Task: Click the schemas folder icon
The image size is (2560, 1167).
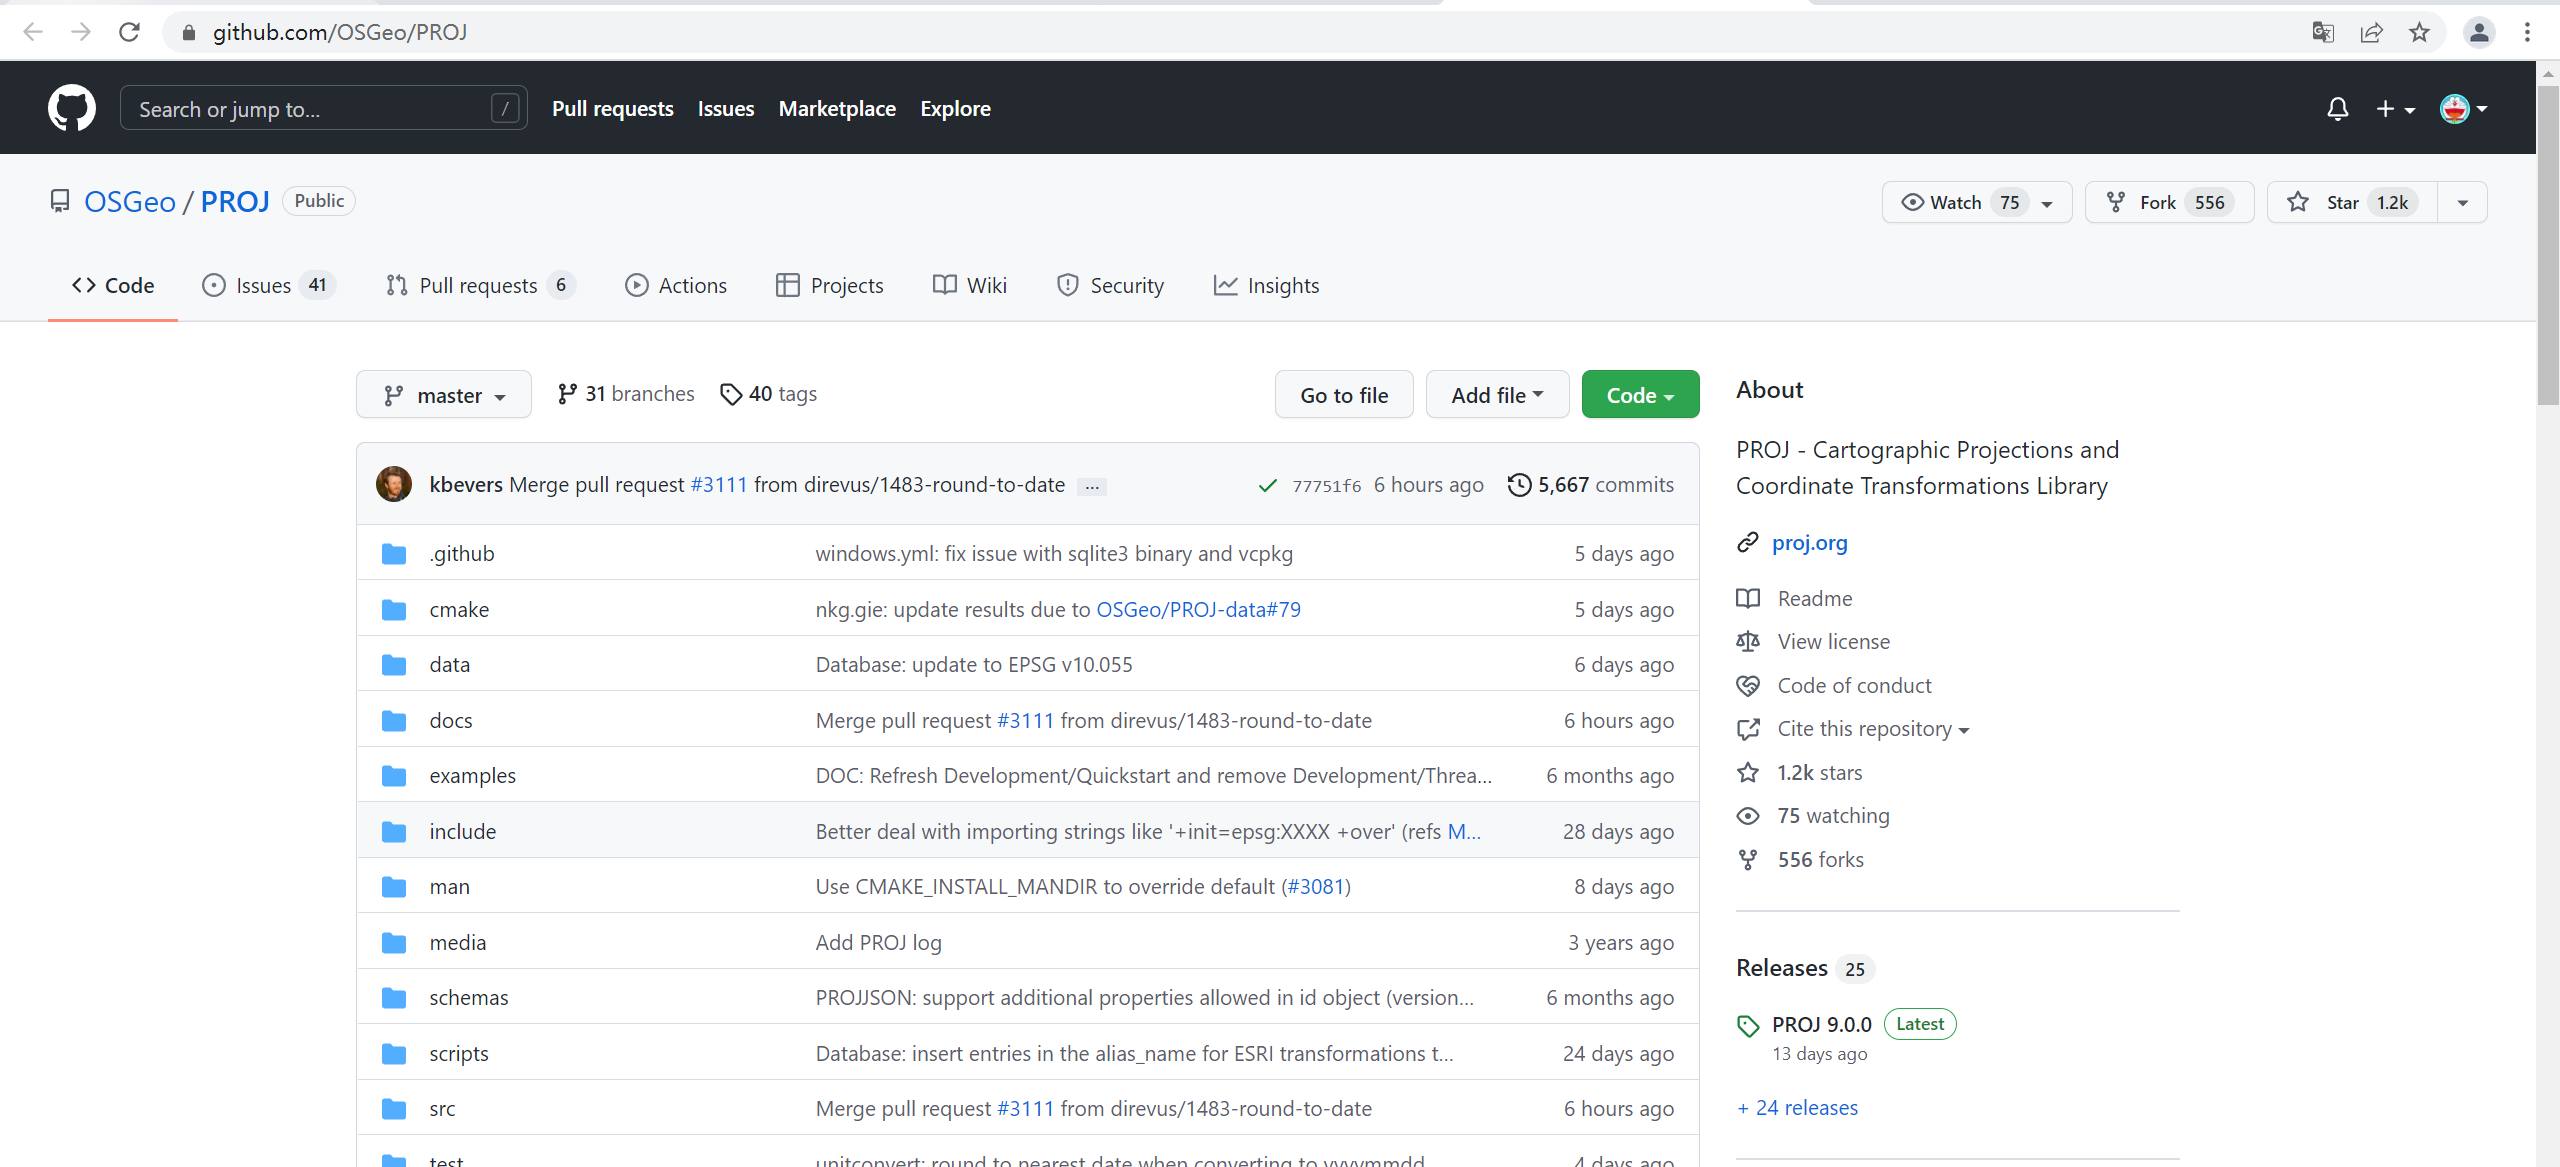Action: [x=394, y=998]
